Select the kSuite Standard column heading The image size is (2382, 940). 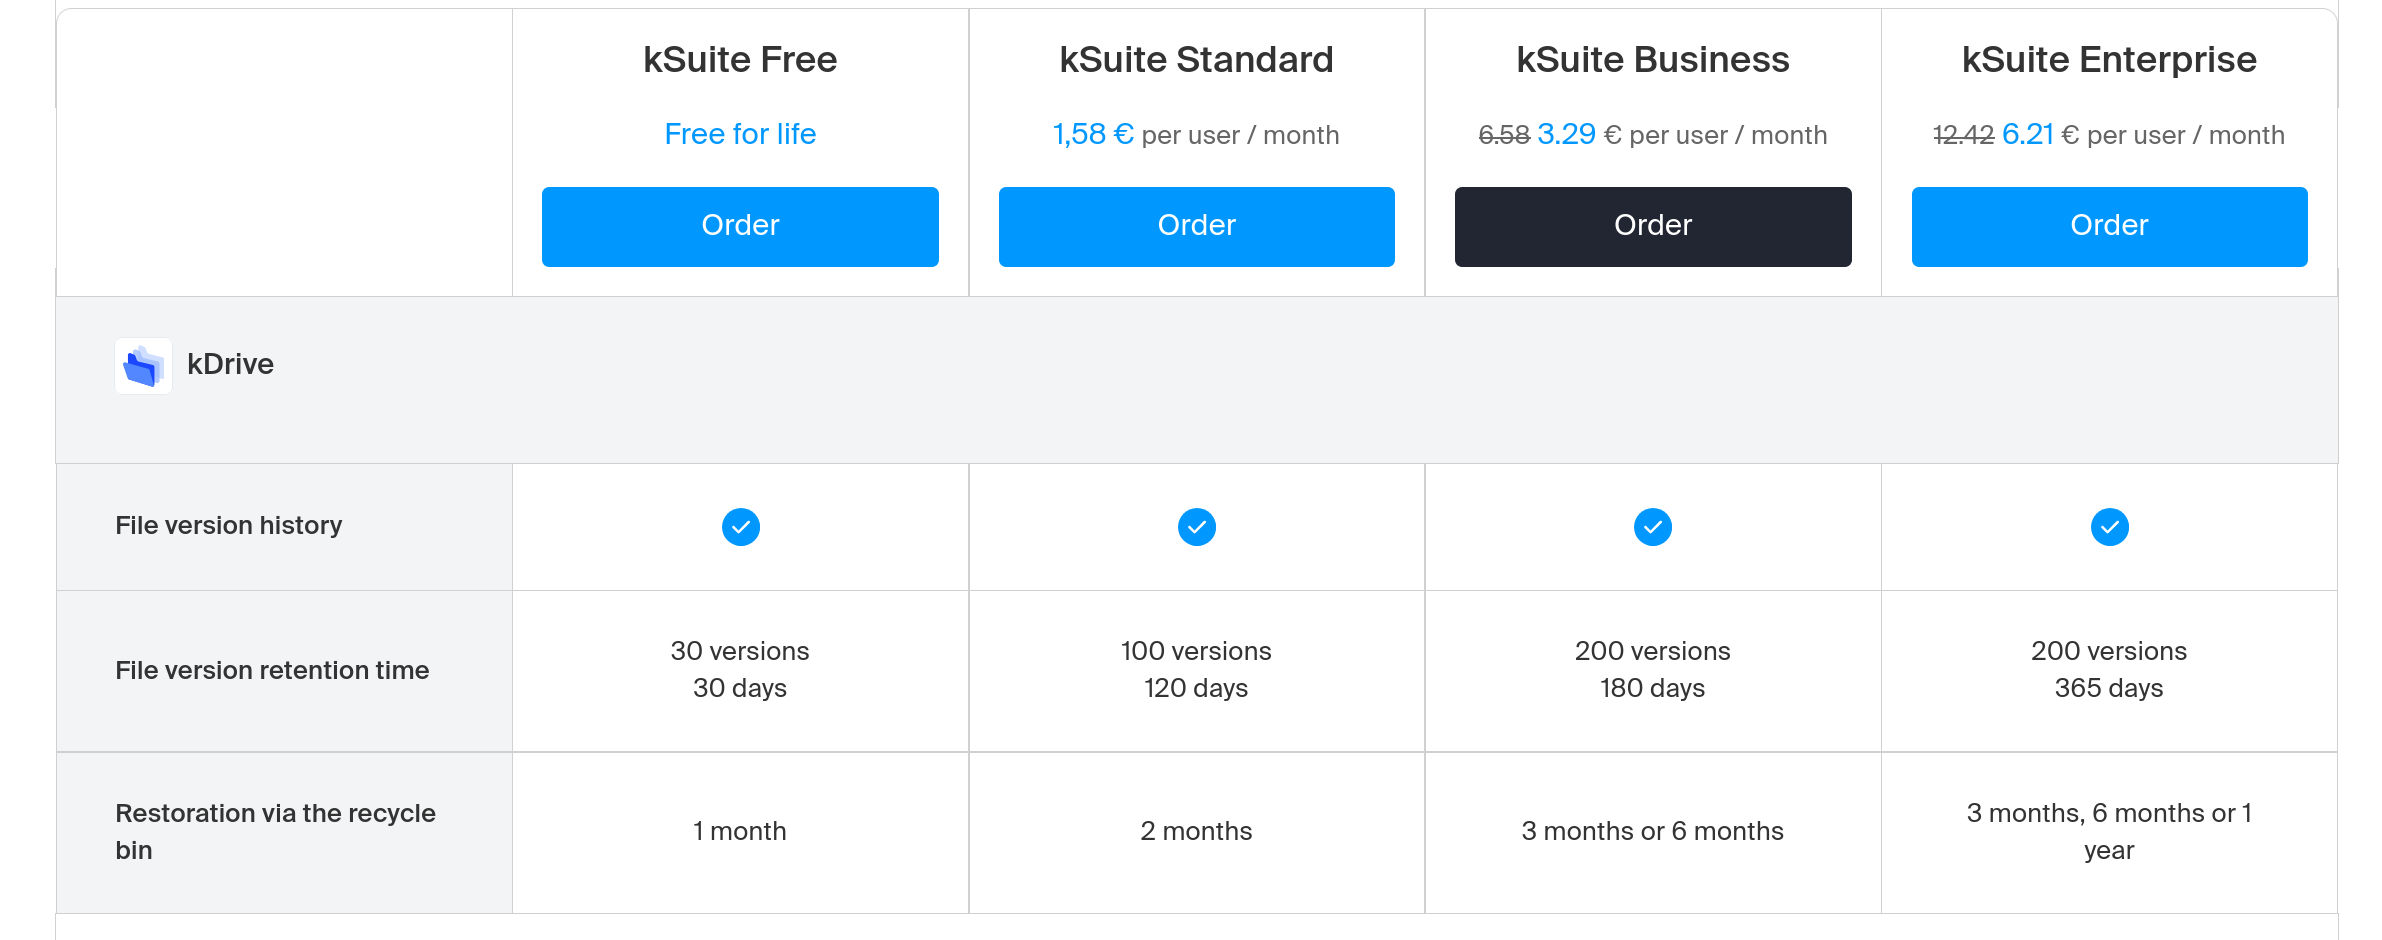(x=1196, y=60)
